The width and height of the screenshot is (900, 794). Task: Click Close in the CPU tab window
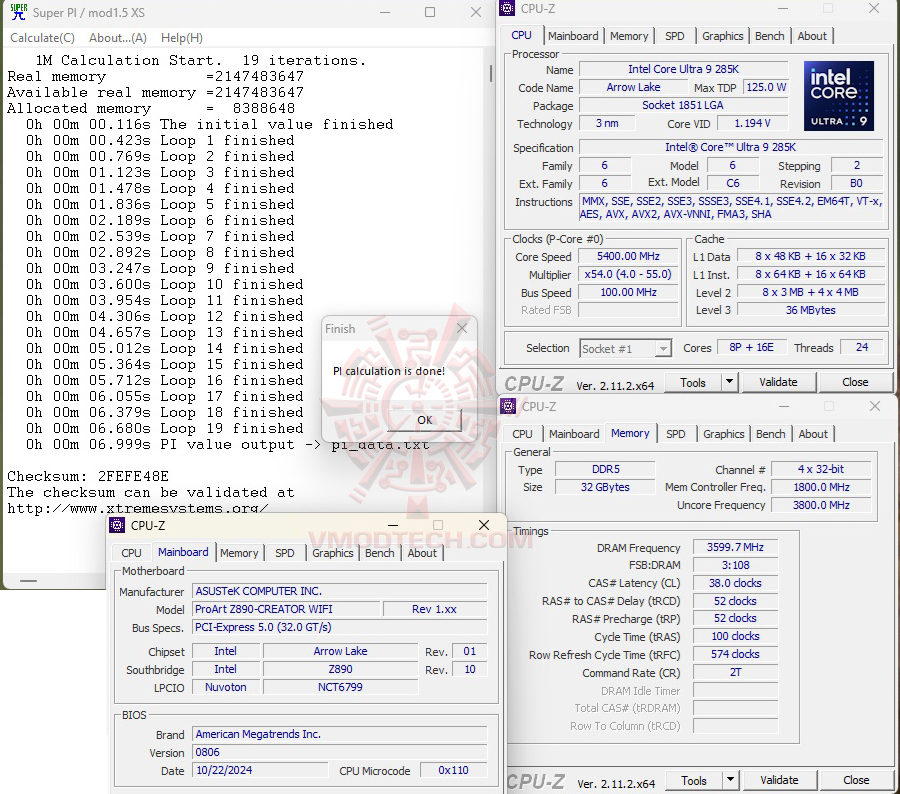point(855,382)
